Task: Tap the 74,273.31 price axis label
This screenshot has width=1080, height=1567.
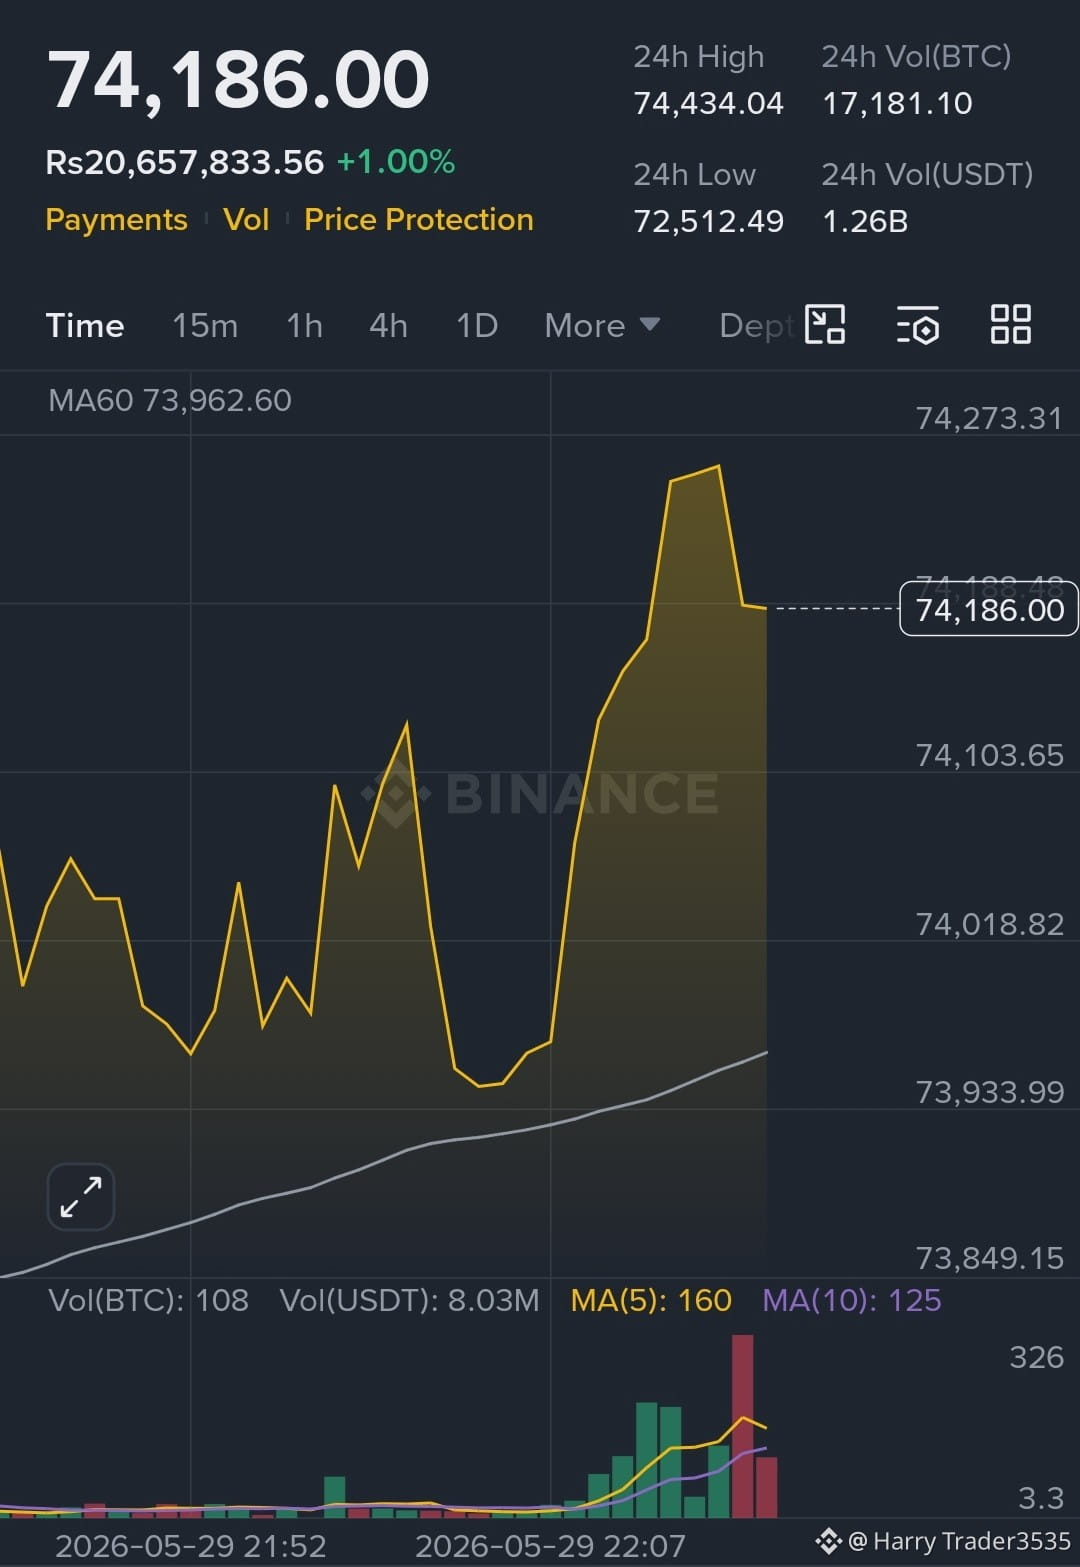Action: (x=990, y=418)
